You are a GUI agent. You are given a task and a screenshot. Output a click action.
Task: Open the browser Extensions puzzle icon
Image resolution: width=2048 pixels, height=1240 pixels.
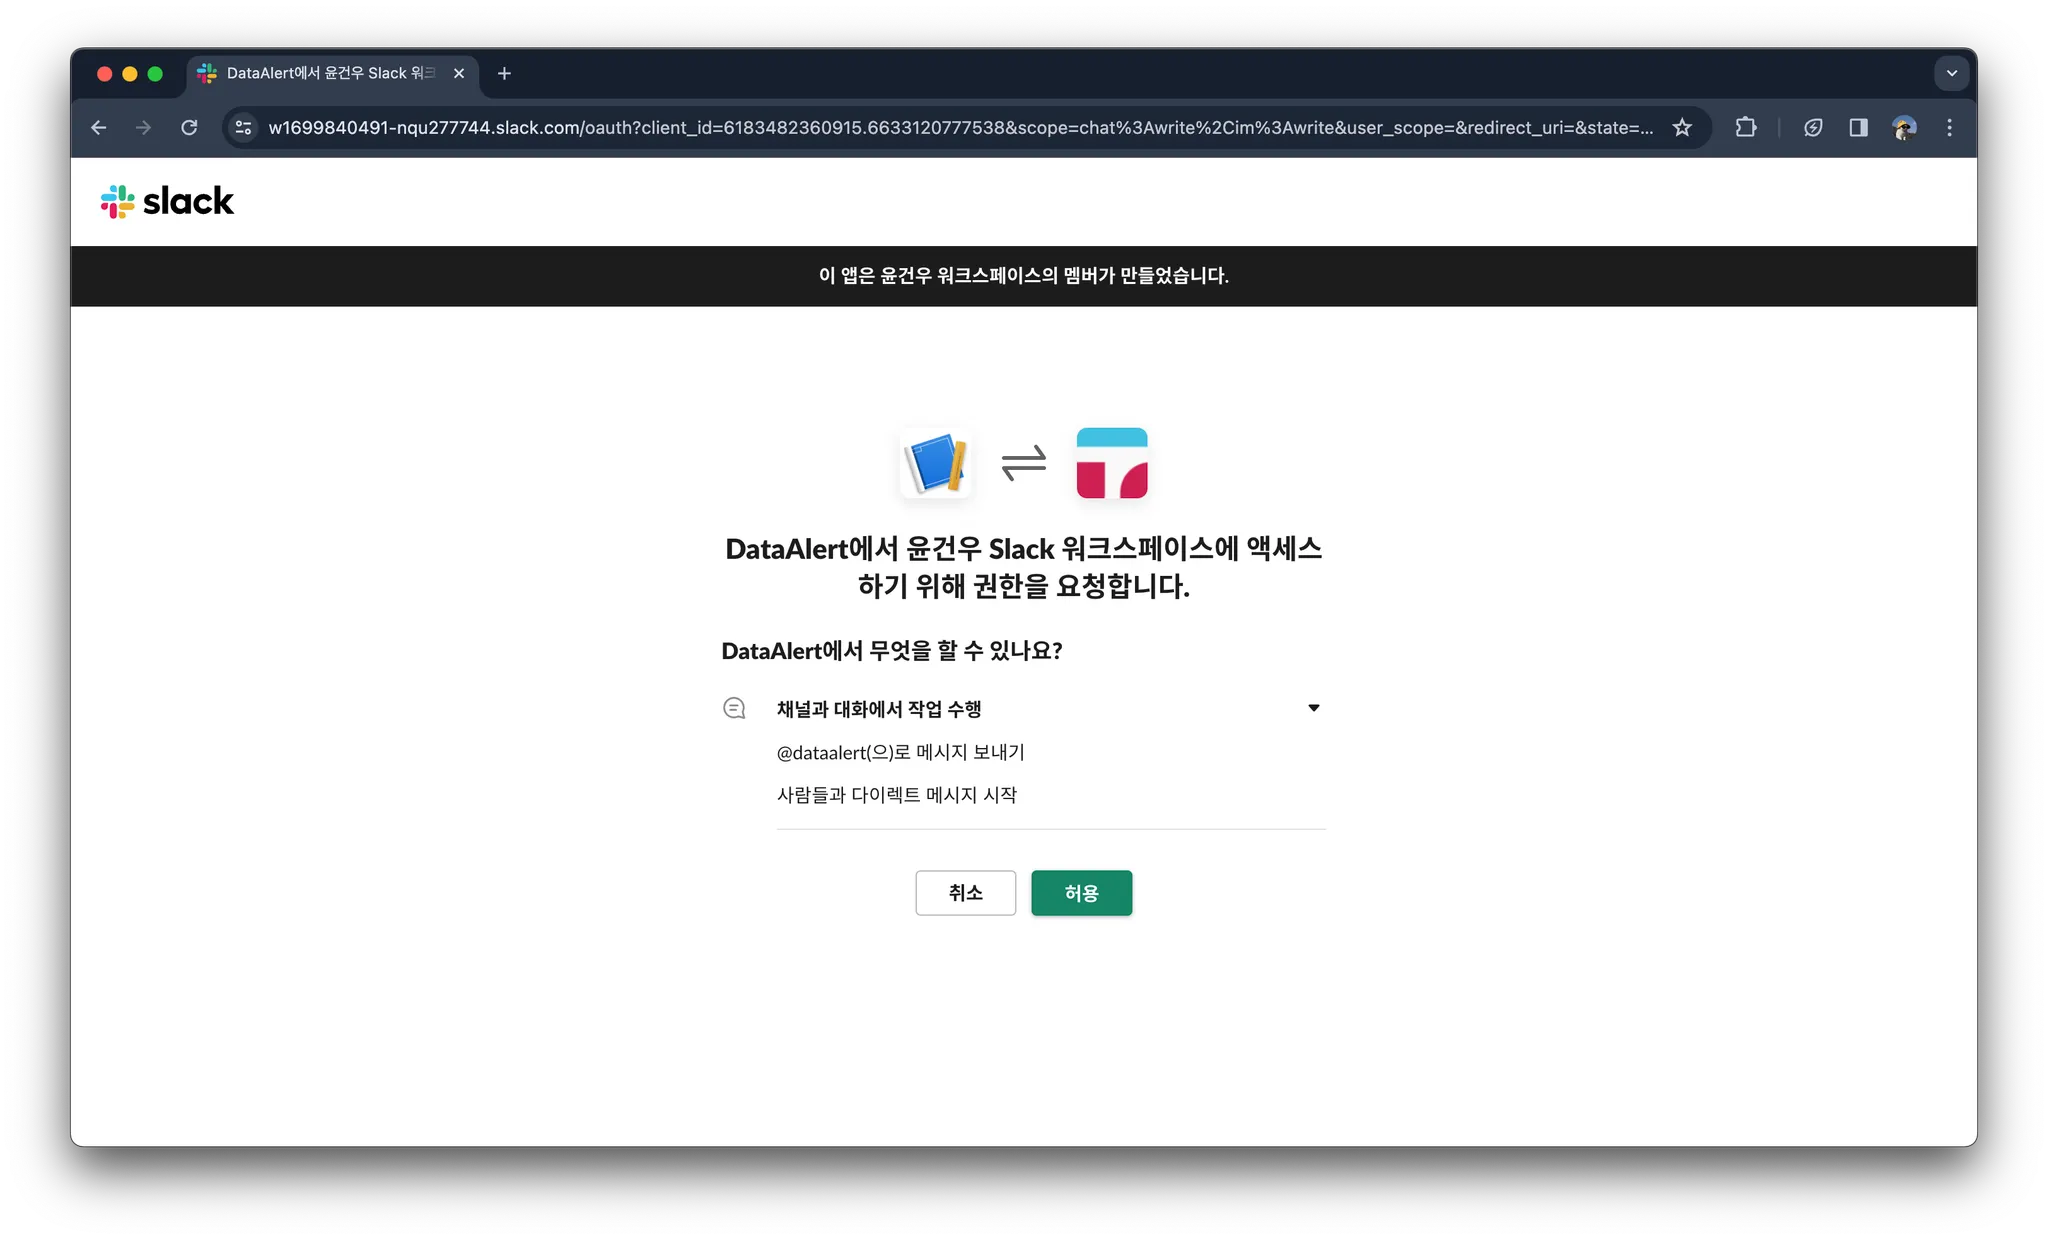coord(1745,128)
